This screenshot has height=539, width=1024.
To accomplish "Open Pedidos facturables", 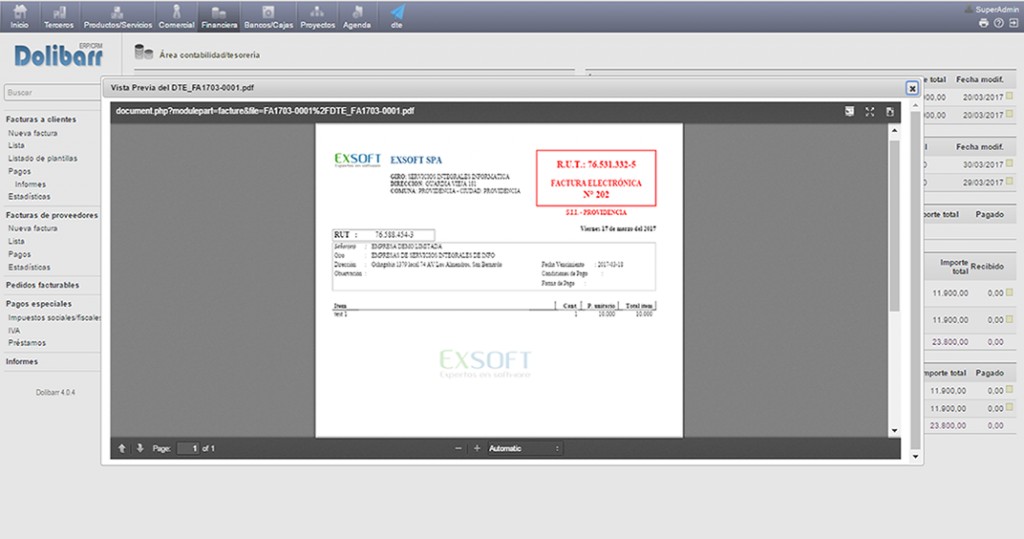I will (x=42, y=286).
